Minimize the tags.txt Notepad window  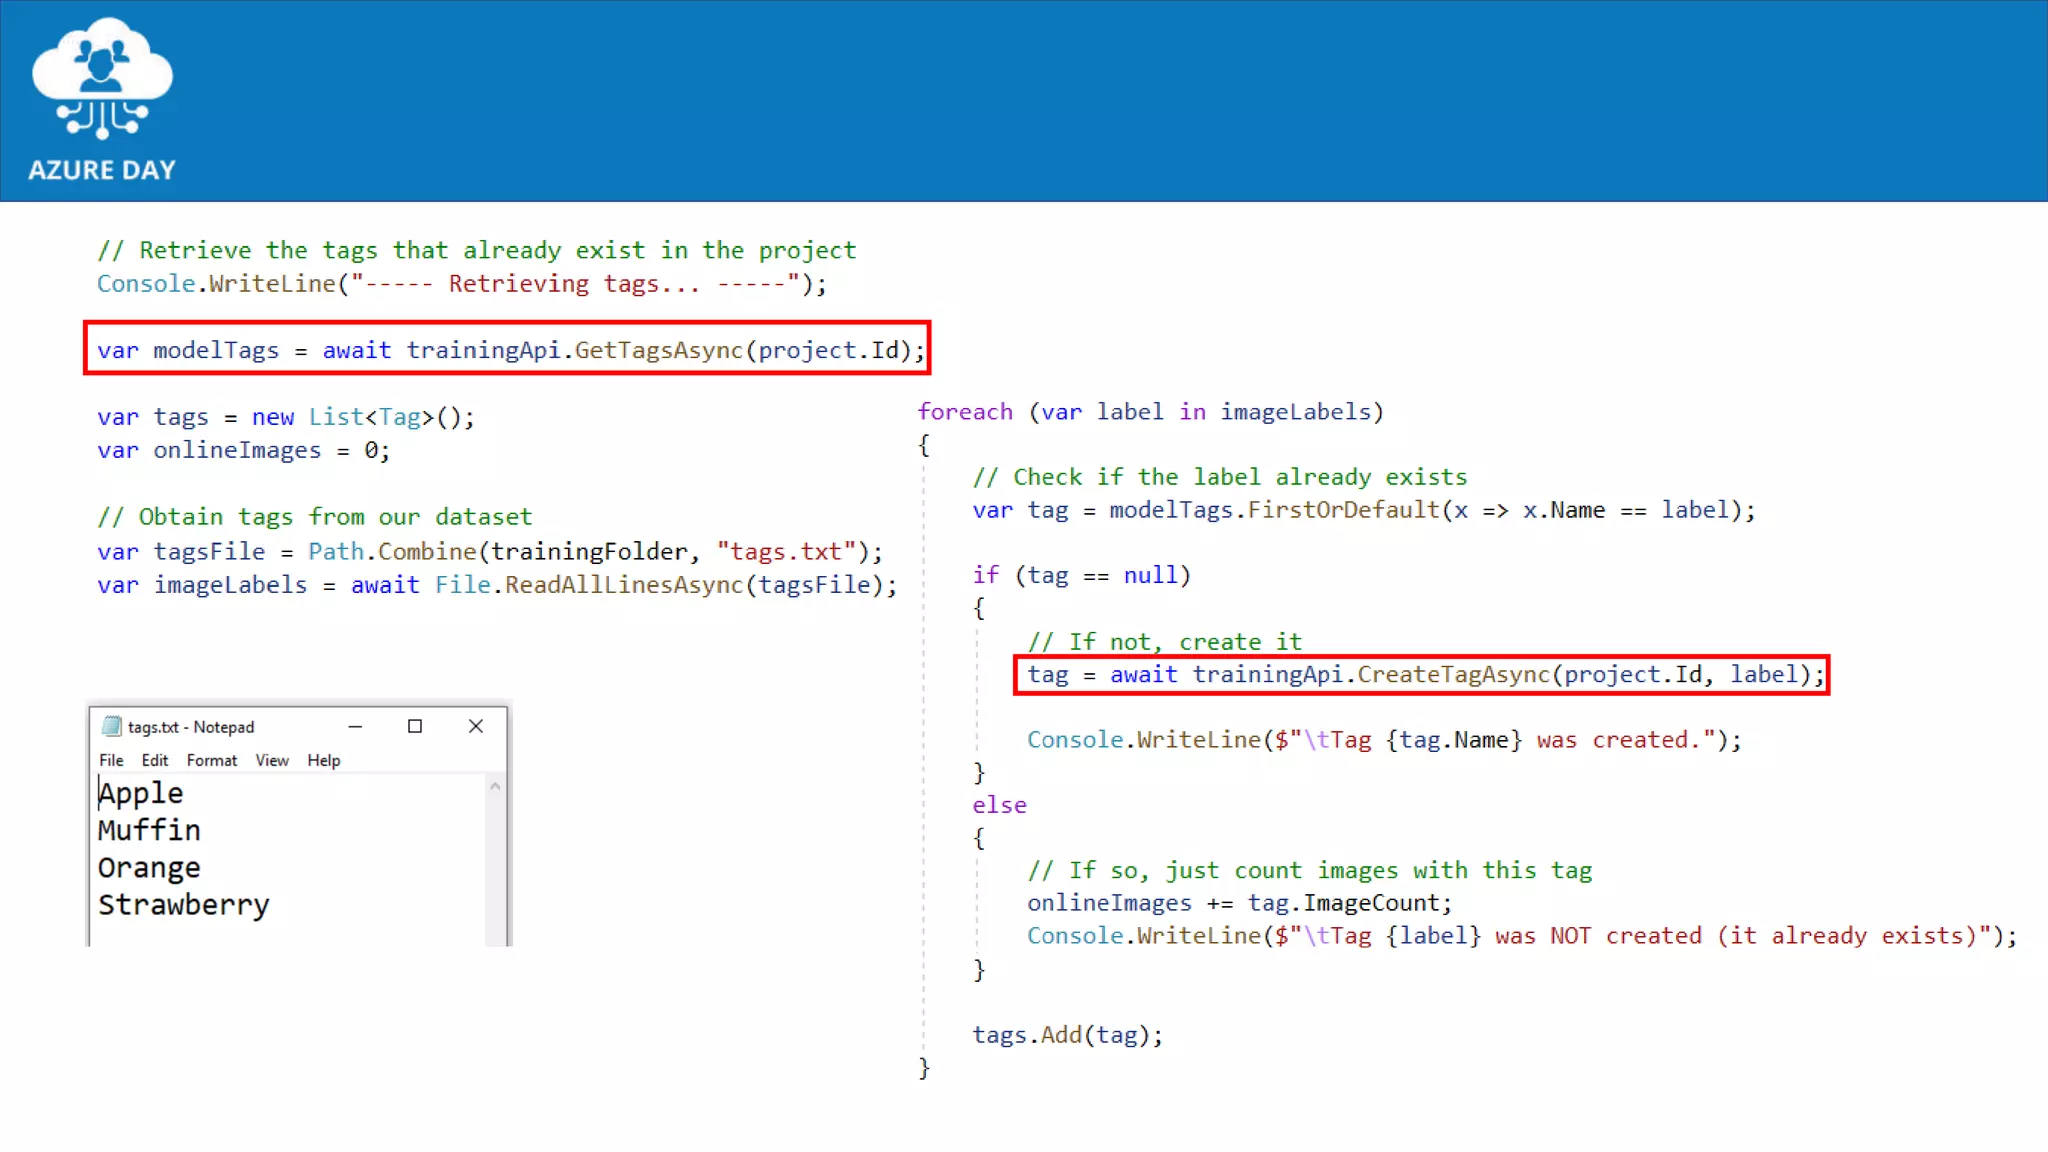pos(355,727)
